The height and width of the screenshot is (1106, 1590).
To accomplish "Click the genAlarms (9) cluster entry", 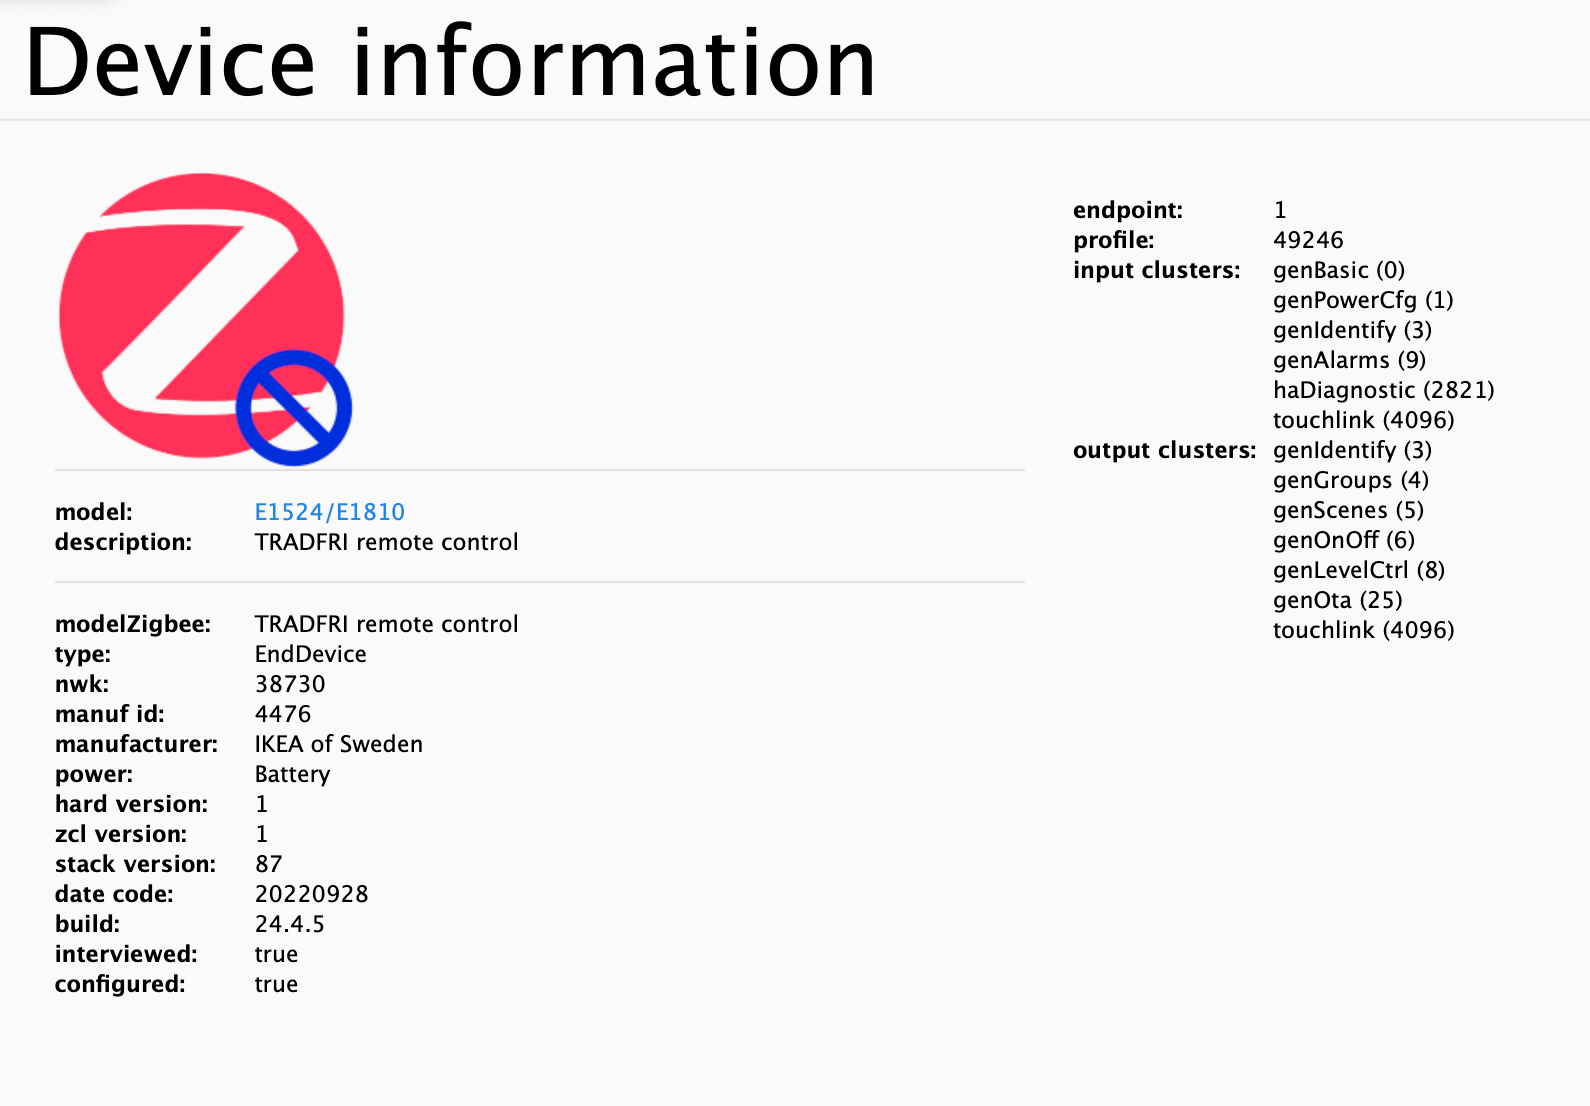I will click(1349, 360).
